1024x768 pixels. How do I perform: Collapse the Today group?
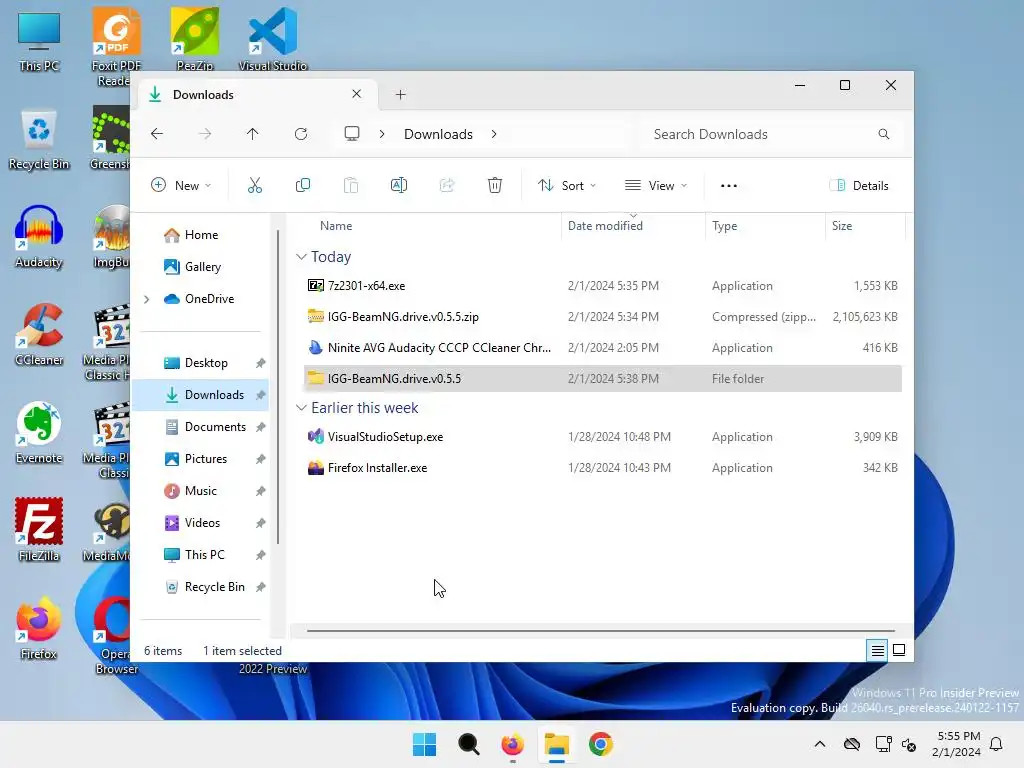point(301,257)
